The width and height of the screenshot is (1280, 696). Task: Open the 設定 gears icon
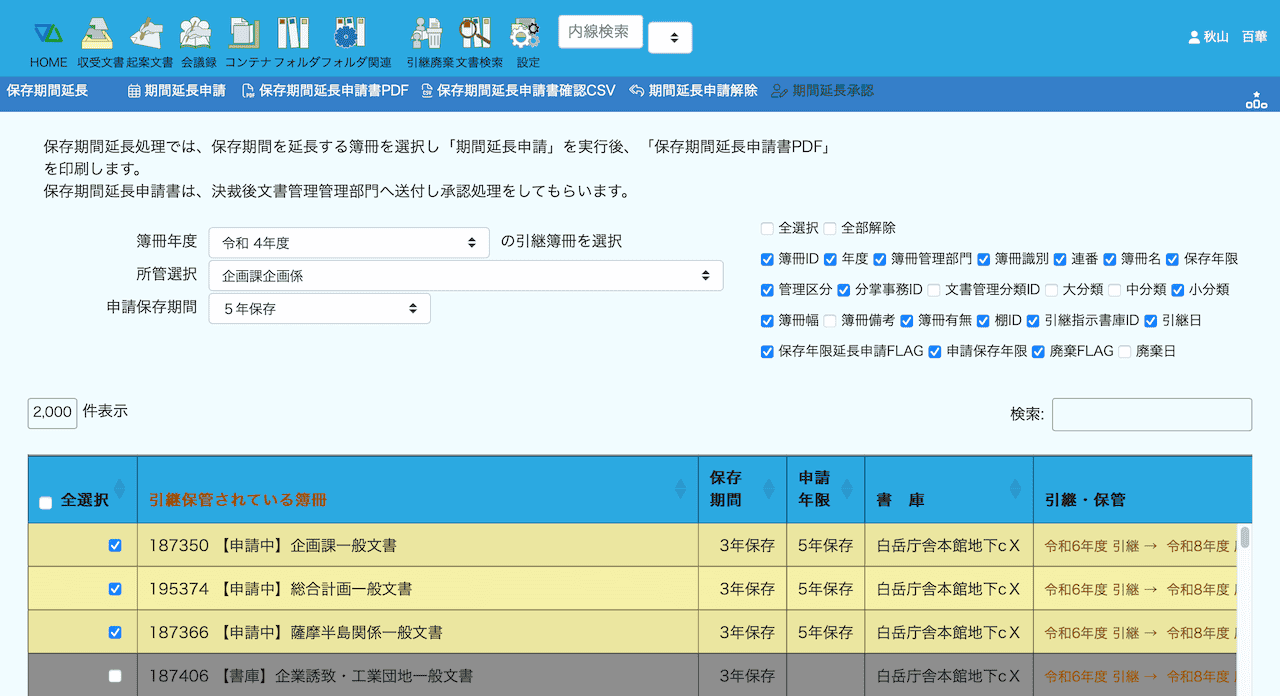click(x=525, y=34)
